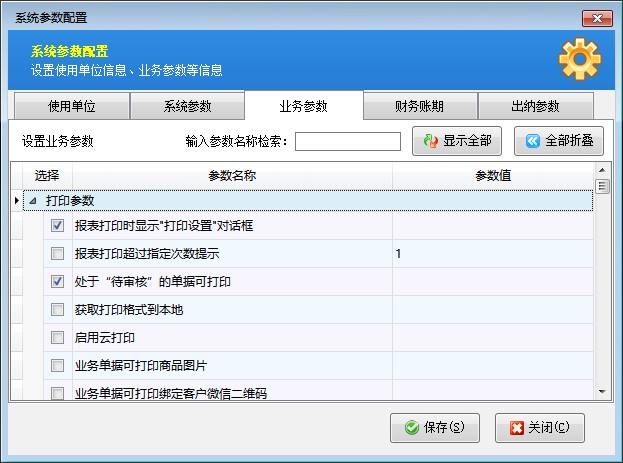Check 获取打印格式到本地 option

point(57,310)
